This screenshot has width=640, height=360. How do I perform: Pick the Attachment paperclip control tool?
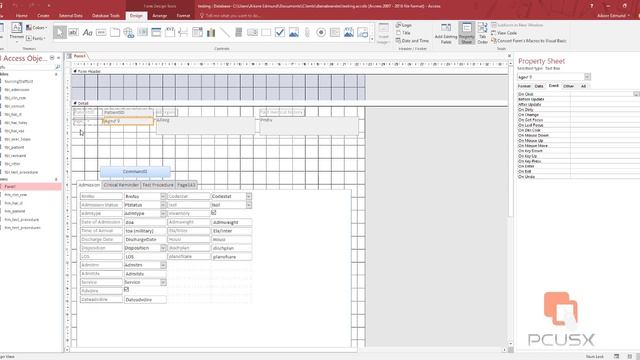[307, 32]
